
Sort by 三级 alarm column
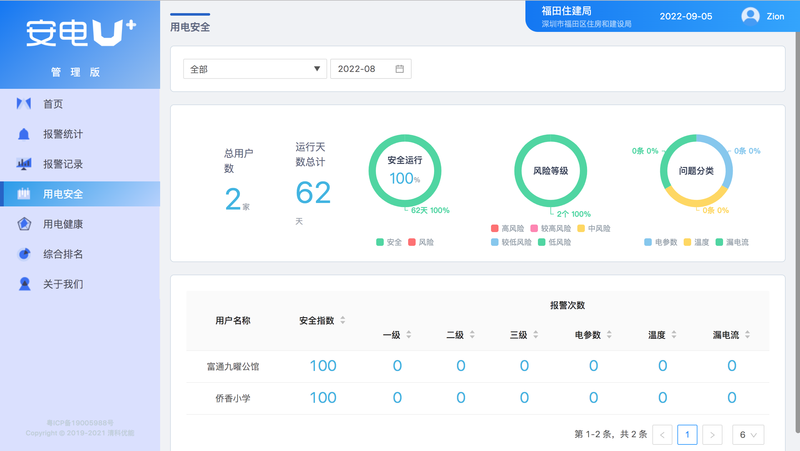click(536, 335)
